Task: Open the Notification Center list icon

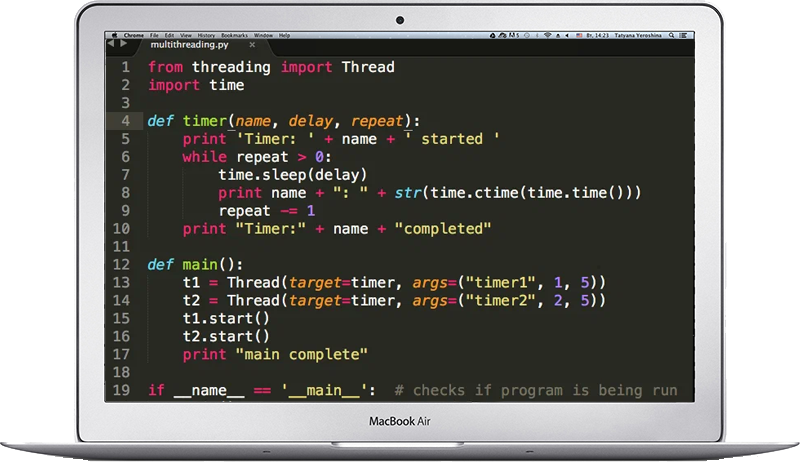Action: point(683,35)
